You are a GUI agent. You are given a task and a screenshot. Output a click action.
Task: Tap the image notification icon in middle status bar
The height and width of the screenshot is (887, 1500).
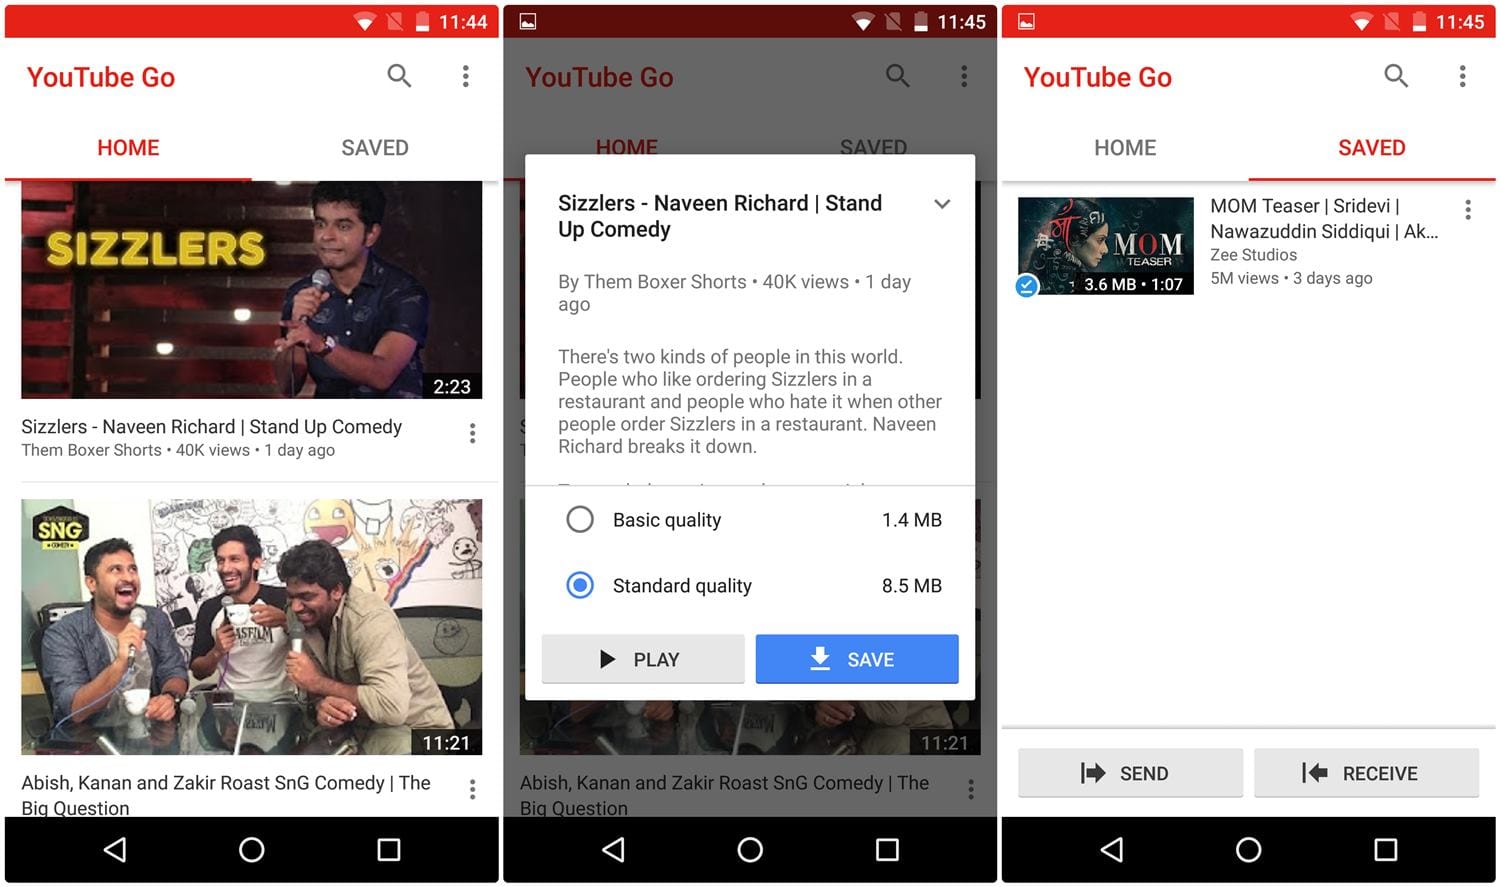coord(528,21)
